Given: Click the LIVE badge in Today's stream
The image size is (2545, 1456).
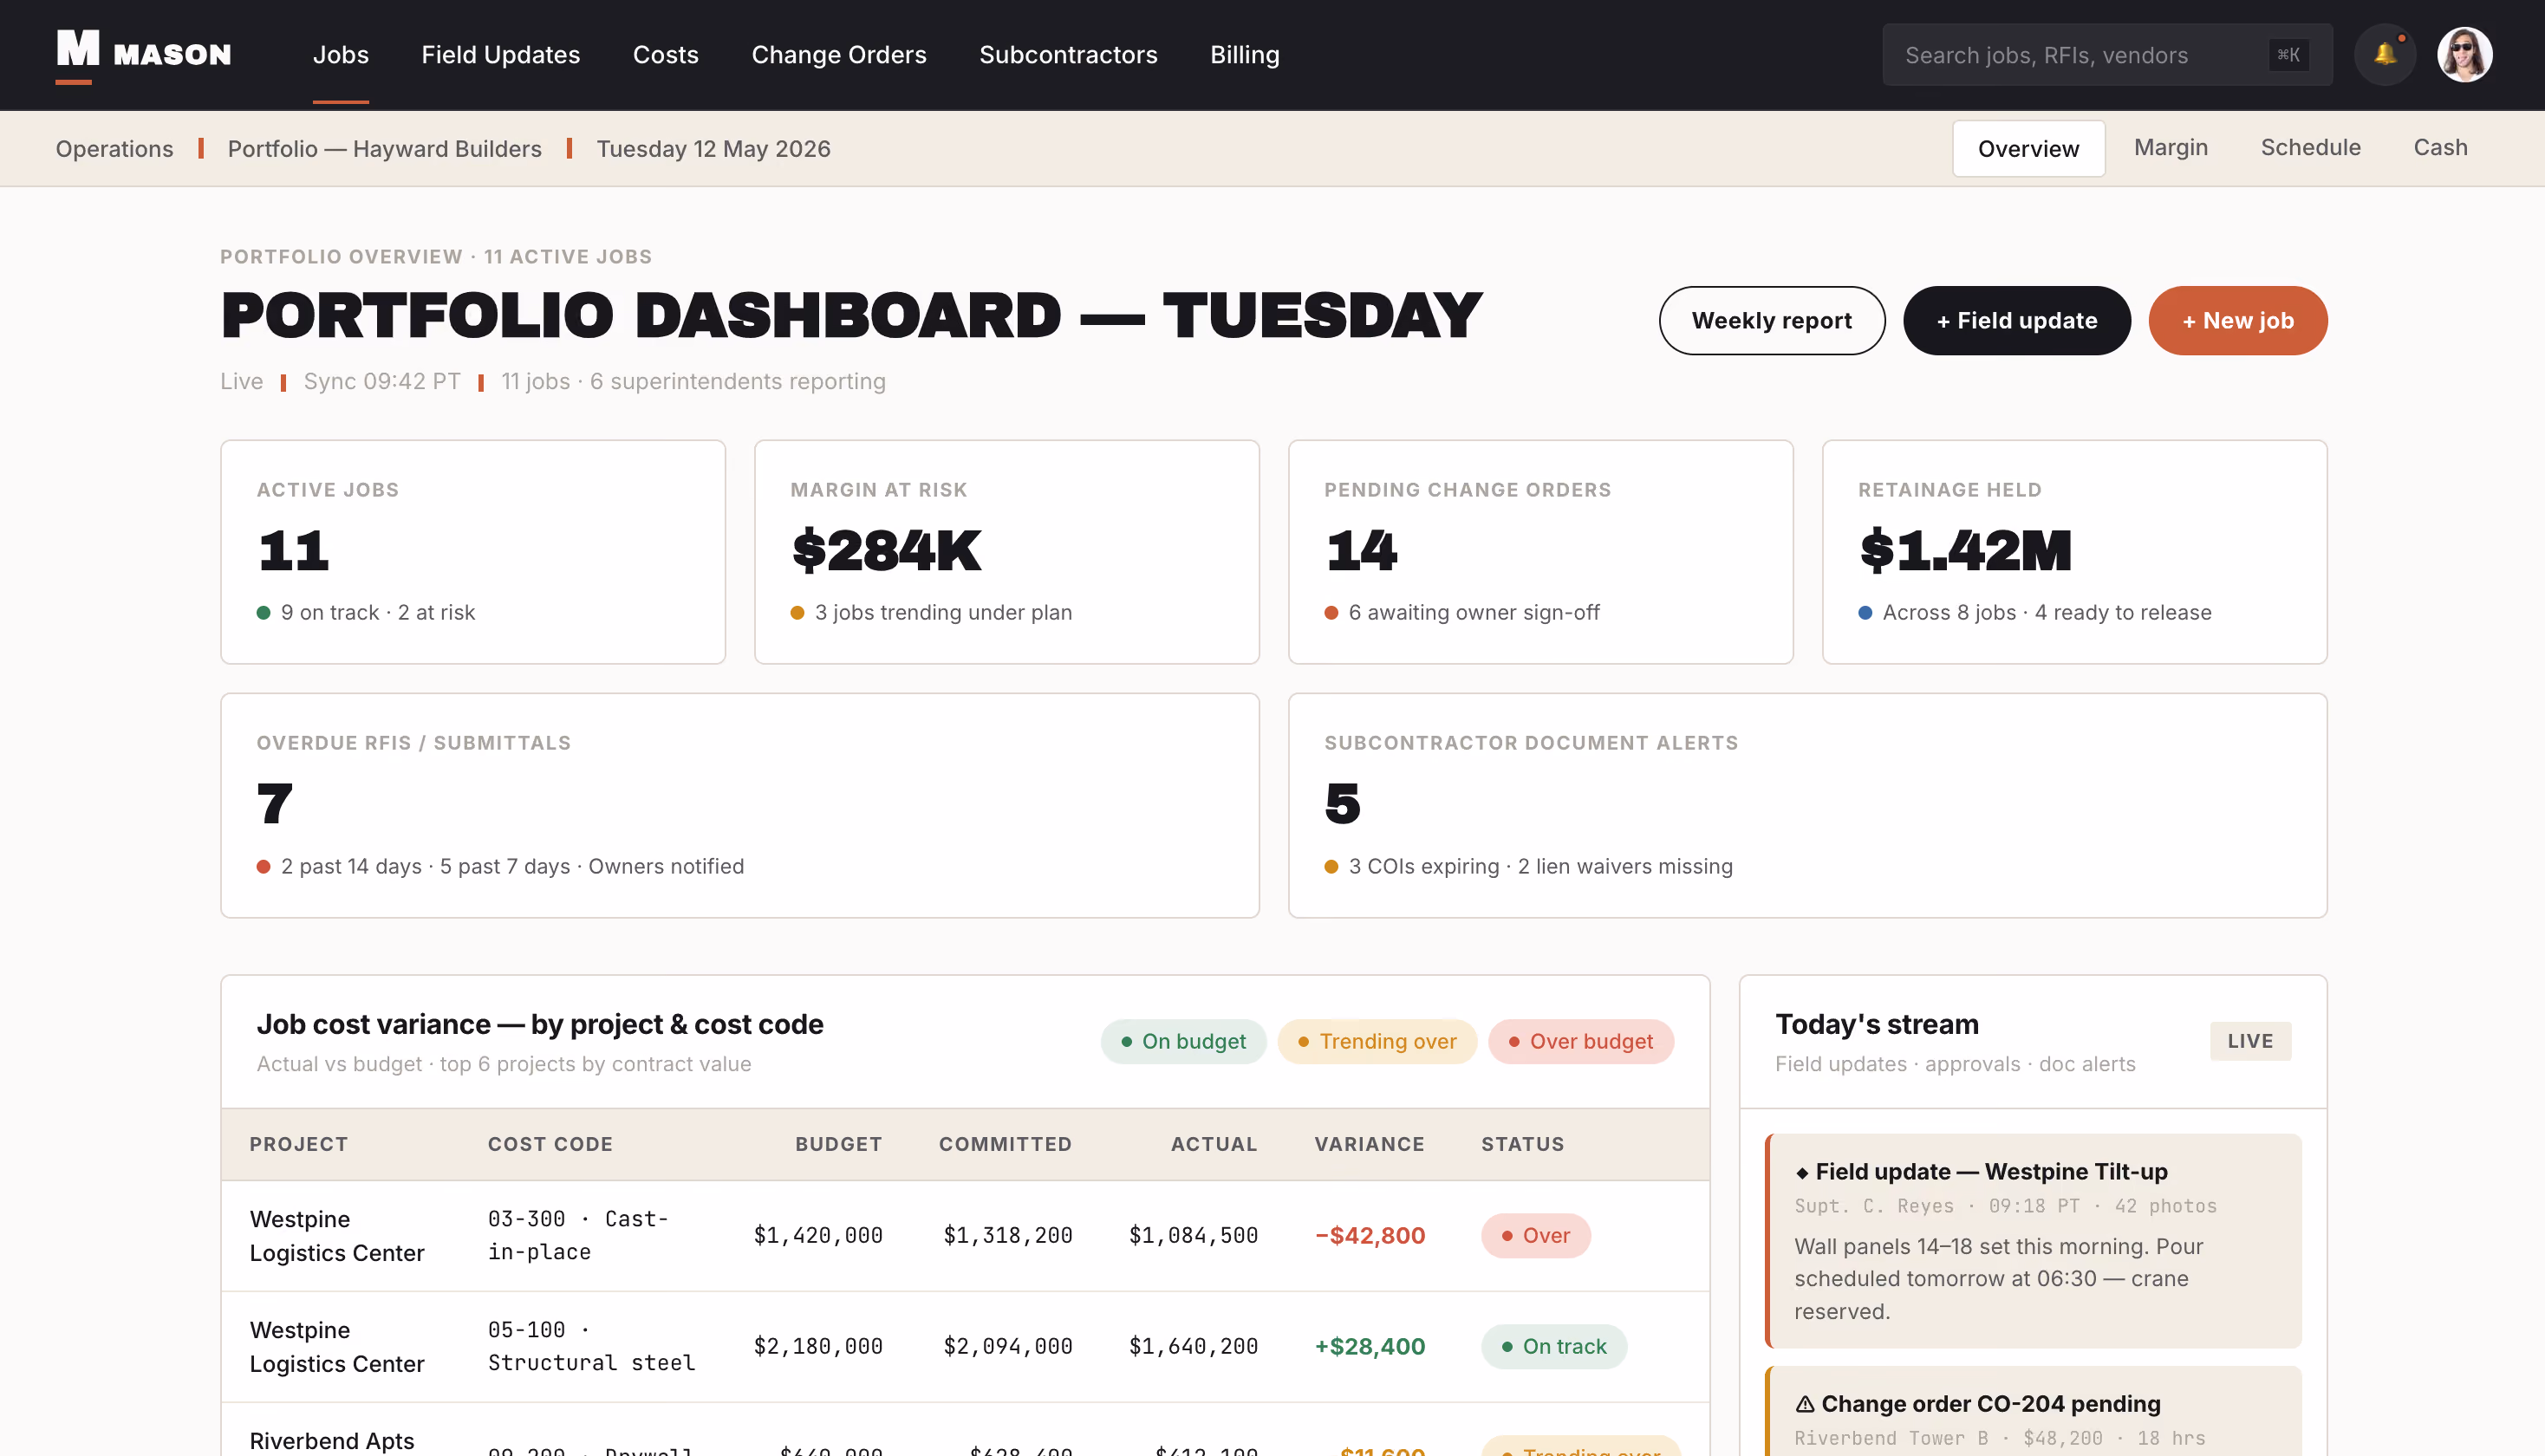Looking at the screenshot, I should pos(2250,1041).
